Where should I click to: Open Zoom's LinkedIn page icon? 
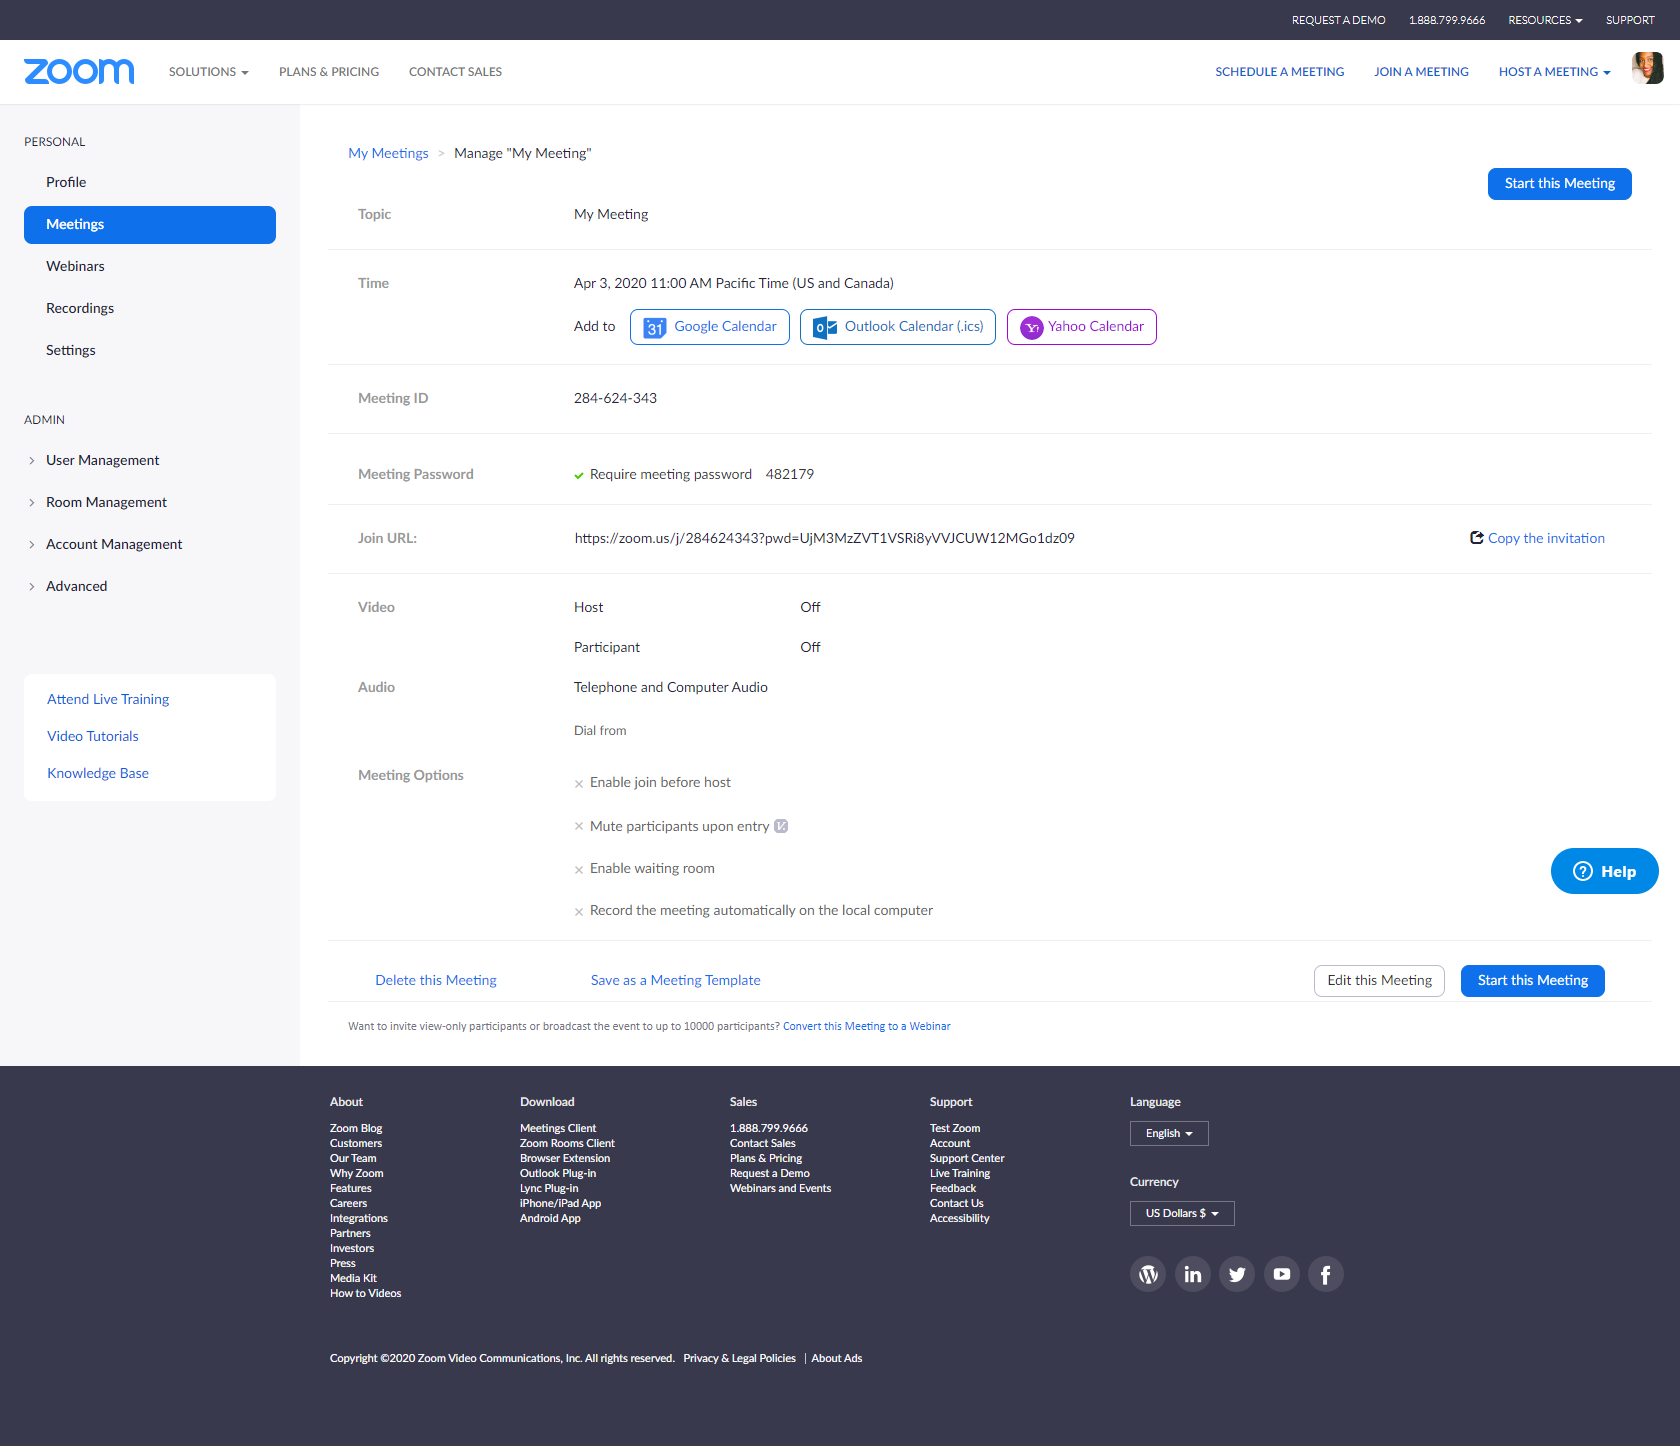(x=1192, y=1274)
